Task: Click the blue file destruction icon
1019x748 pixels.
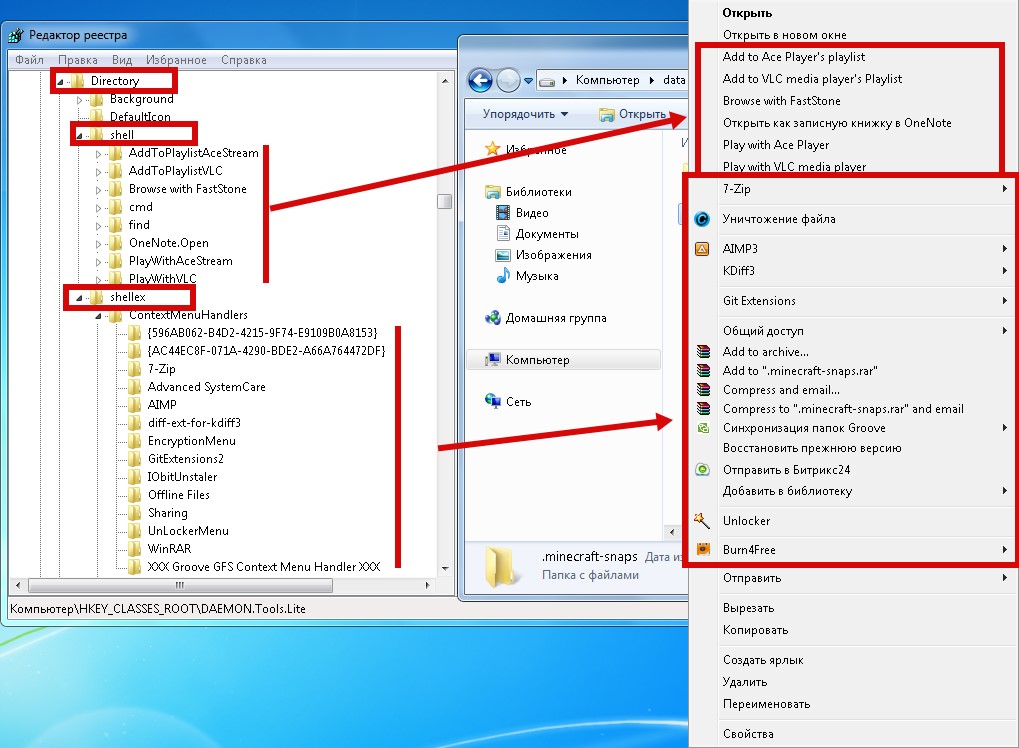Action: (702, 219)
